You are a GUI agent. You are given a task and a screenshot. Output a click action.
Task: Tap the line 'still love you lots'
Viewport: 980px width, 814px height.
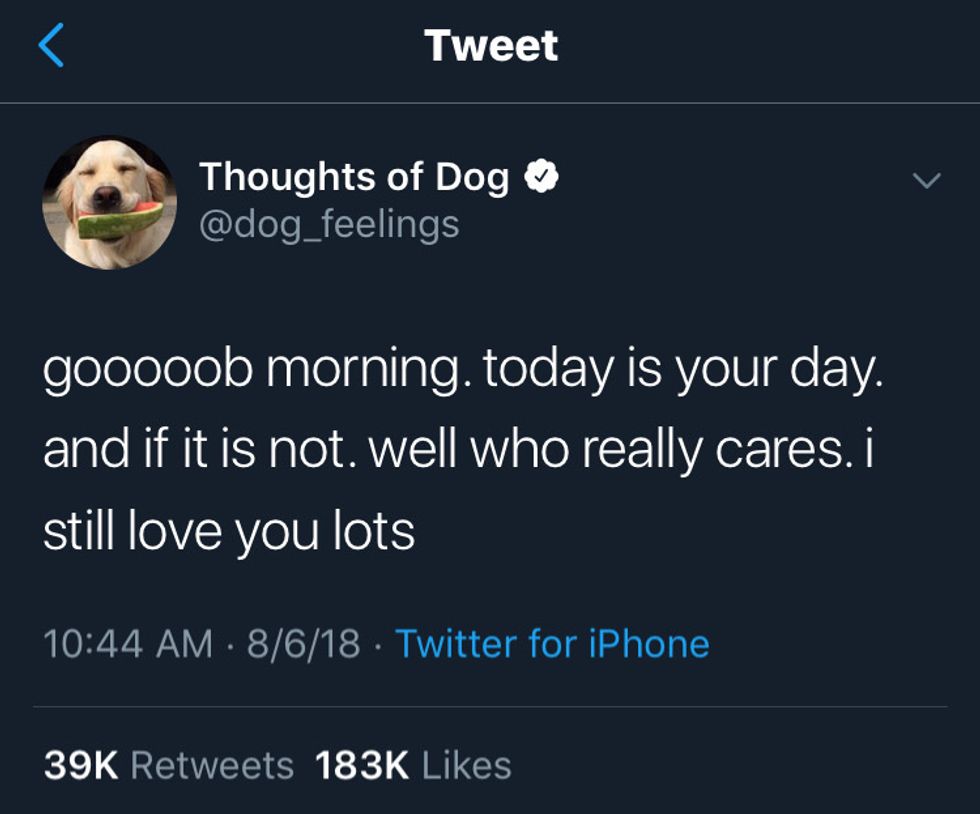228,530
